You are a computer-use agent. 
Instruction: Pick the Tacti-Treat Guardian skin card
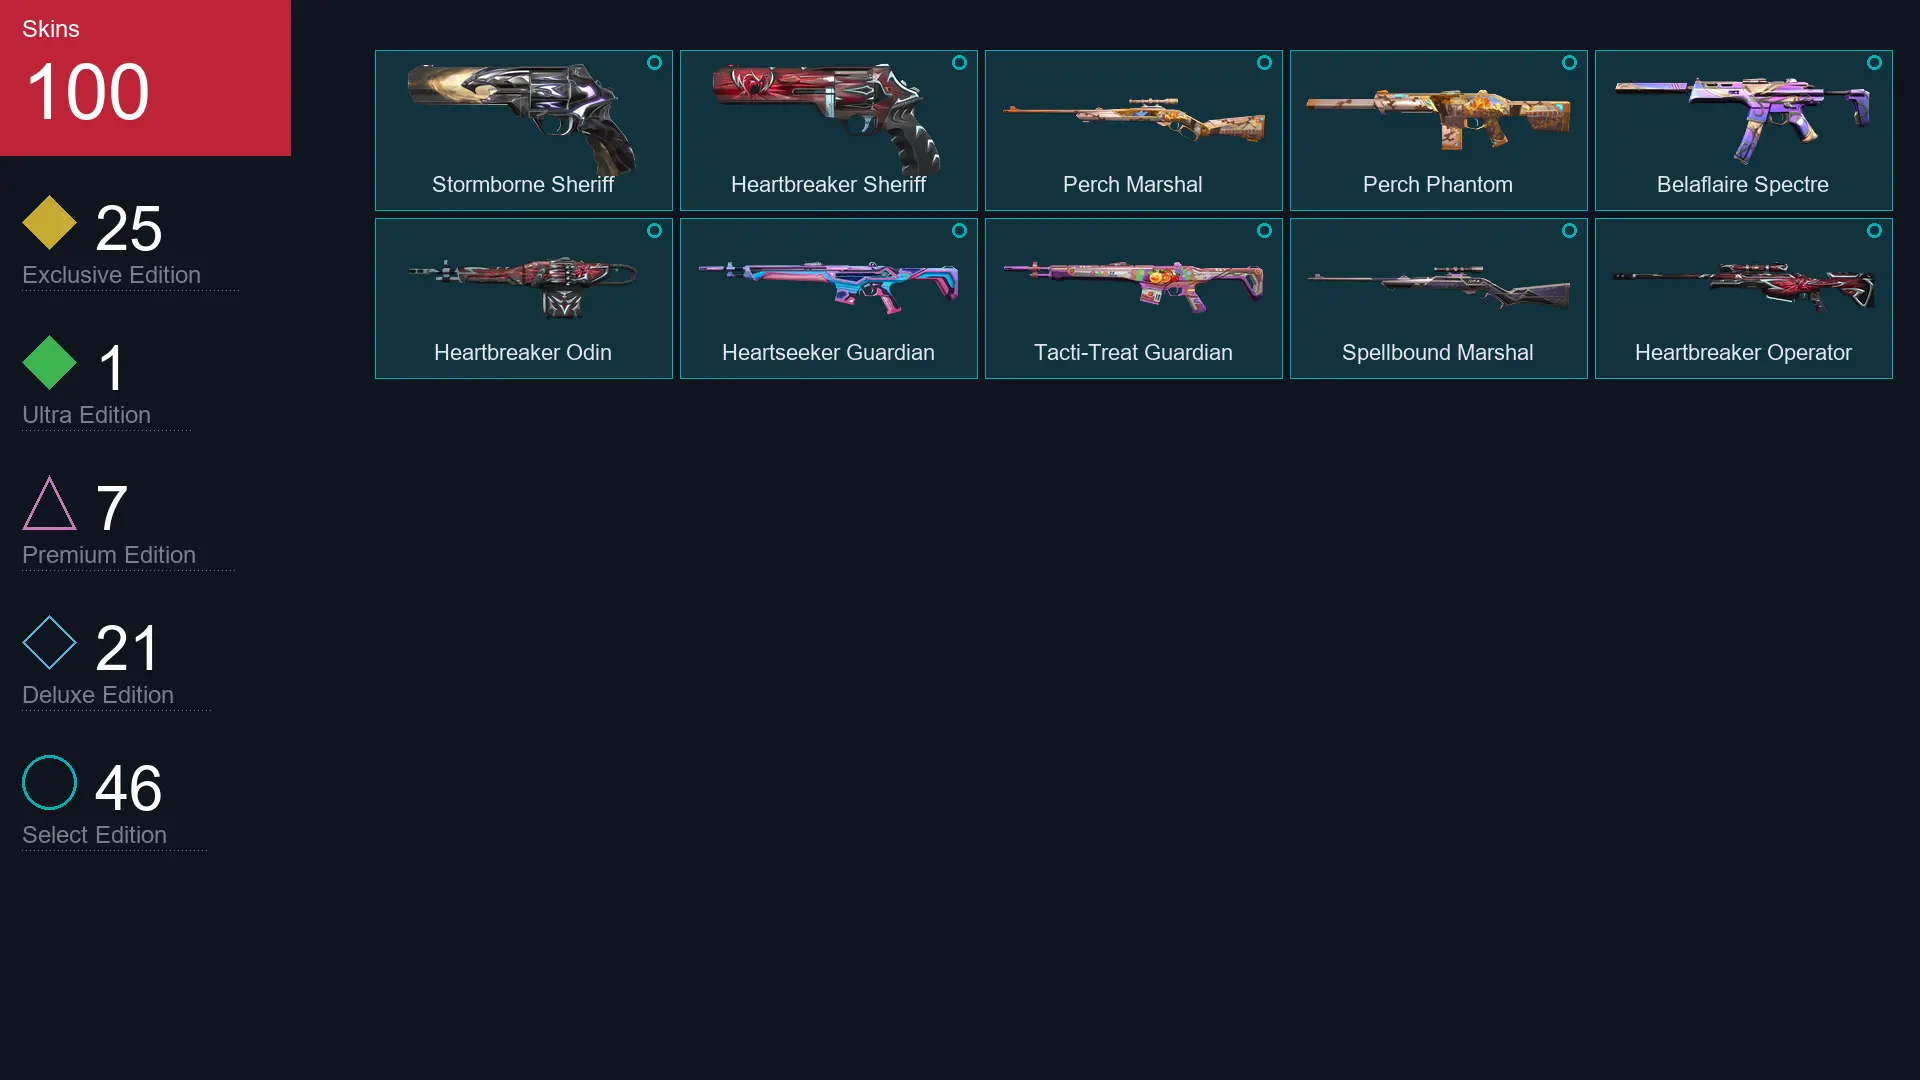[1133, 298]
